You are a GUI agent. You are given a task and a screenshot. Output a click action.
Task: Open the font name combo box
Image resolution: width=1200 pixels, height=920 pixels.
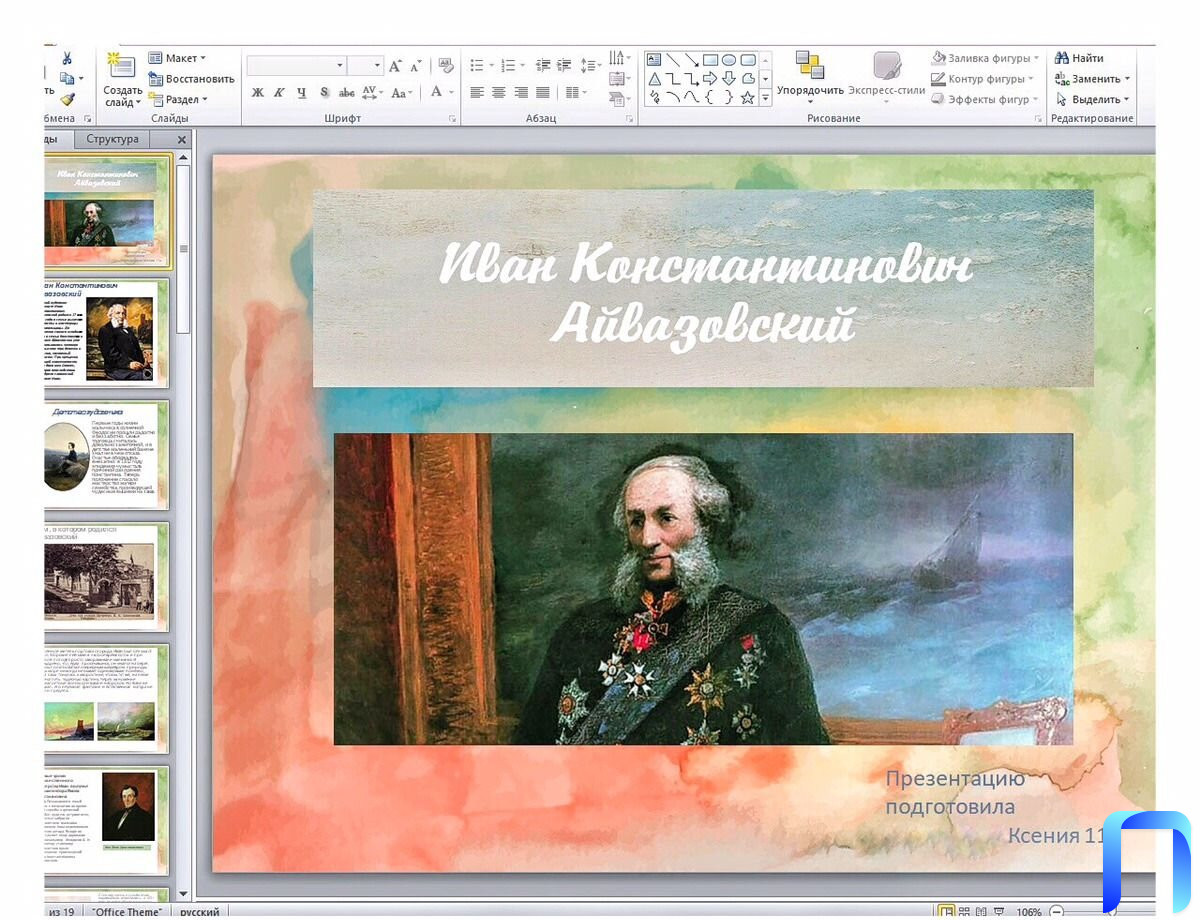click(x=296, y=66)
